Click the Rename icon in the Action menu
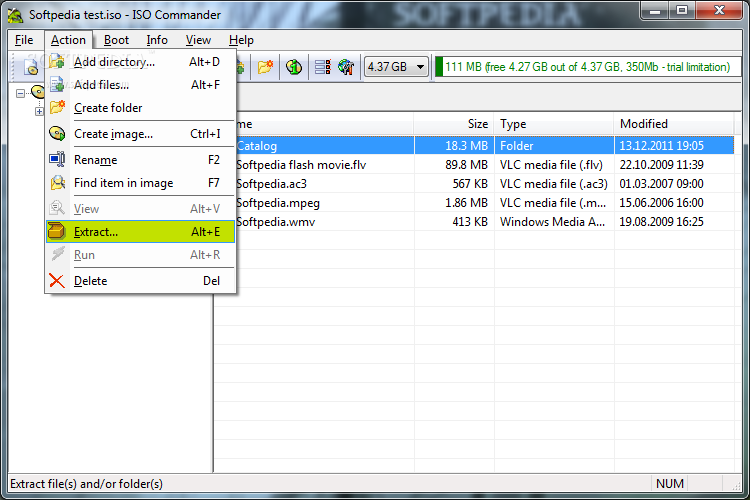This screenshot has width=750, height=500. tap(57, 159)
